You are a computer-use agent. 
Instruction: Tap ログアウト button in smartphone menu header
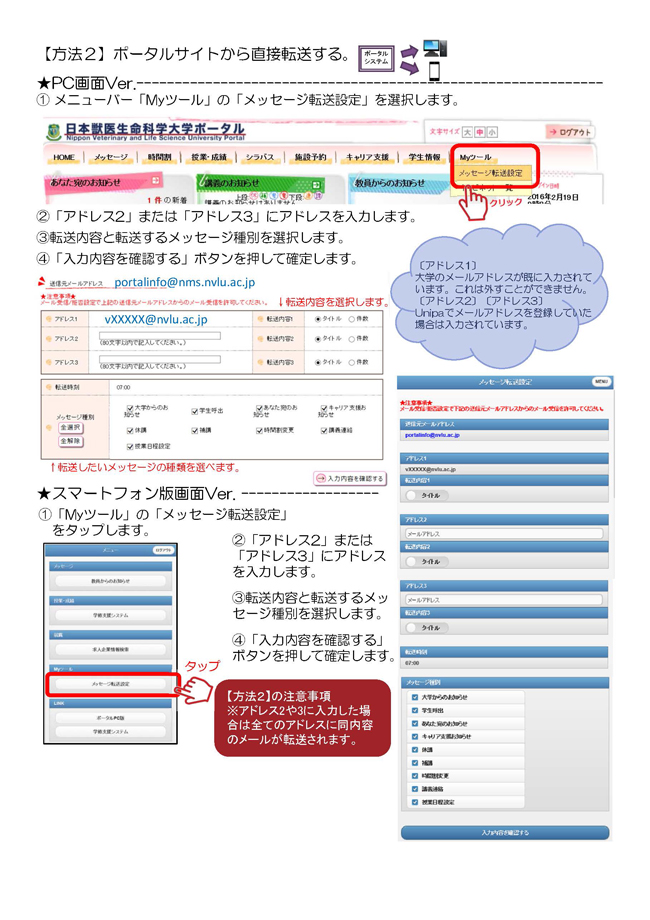click(x=163, y=550)
